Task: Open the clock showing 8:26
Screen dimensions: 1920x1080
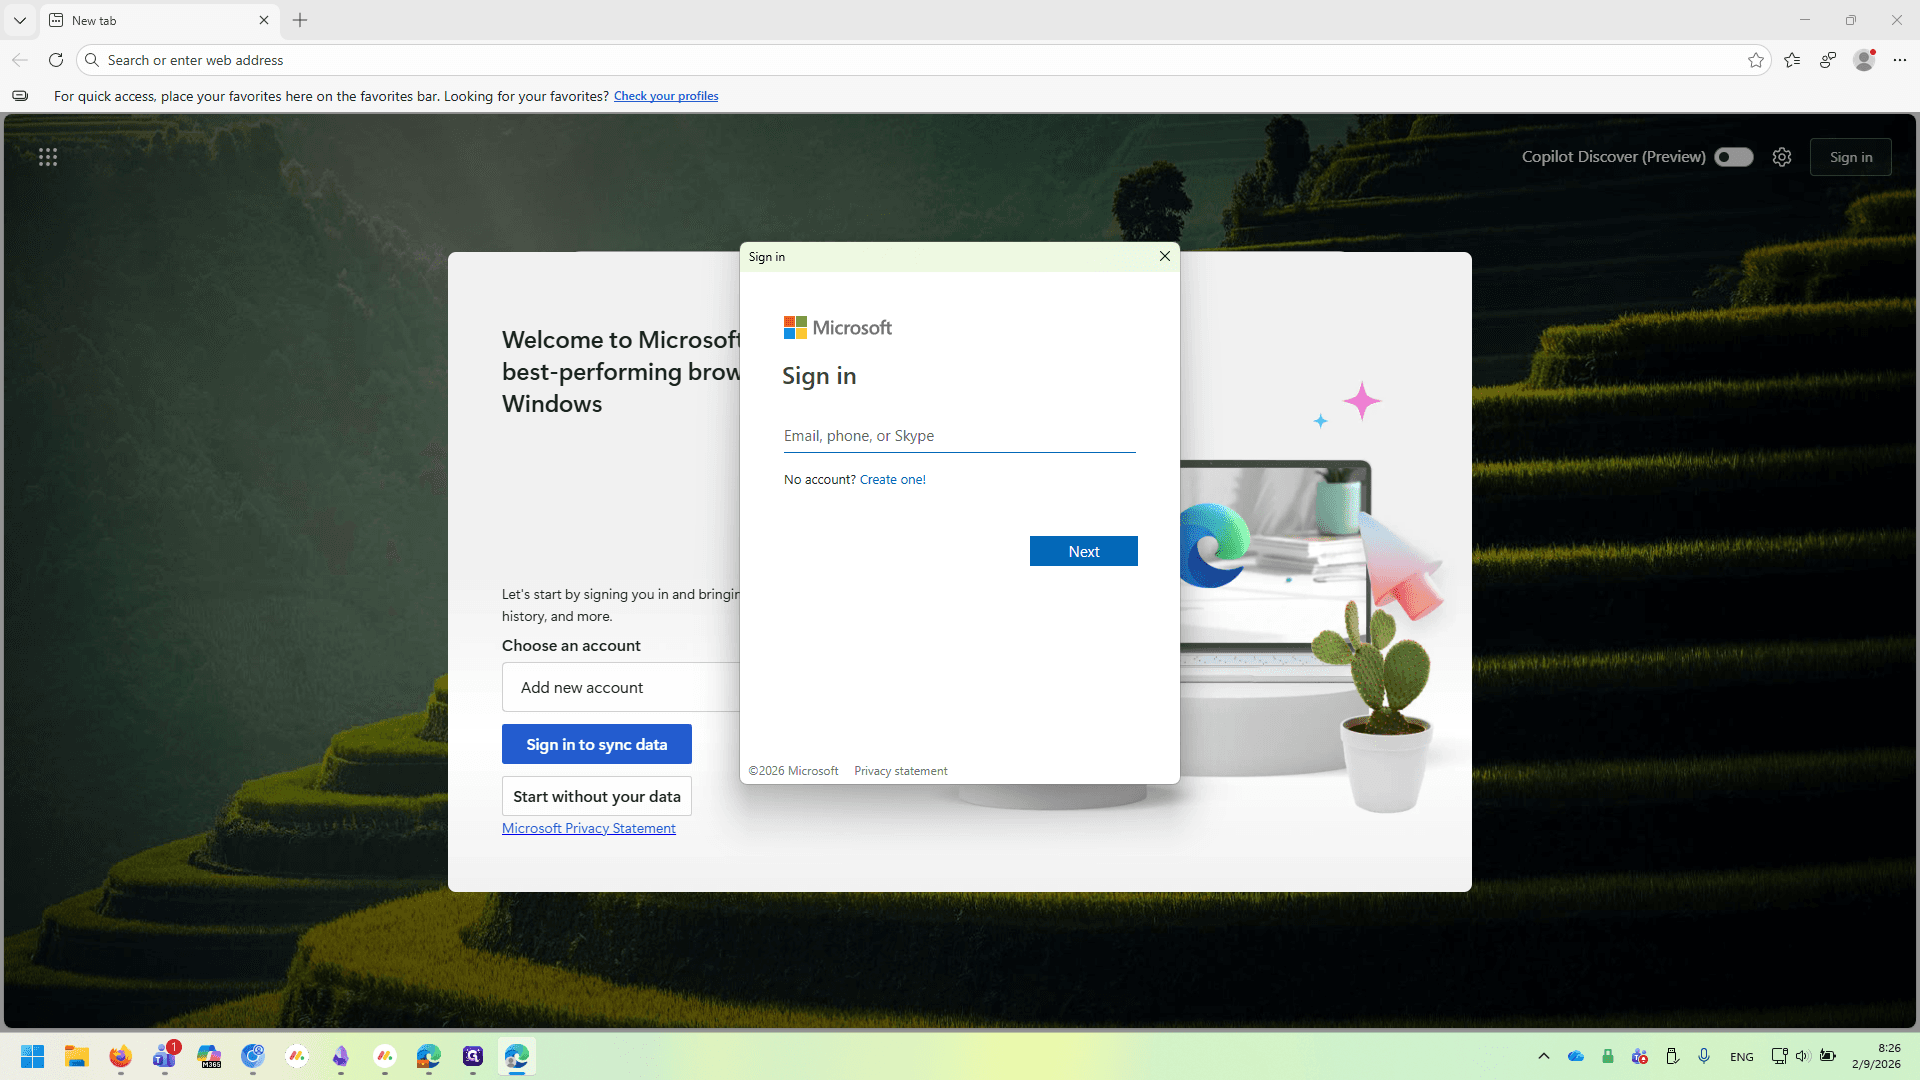Action: click(x=1876, y=1056)
